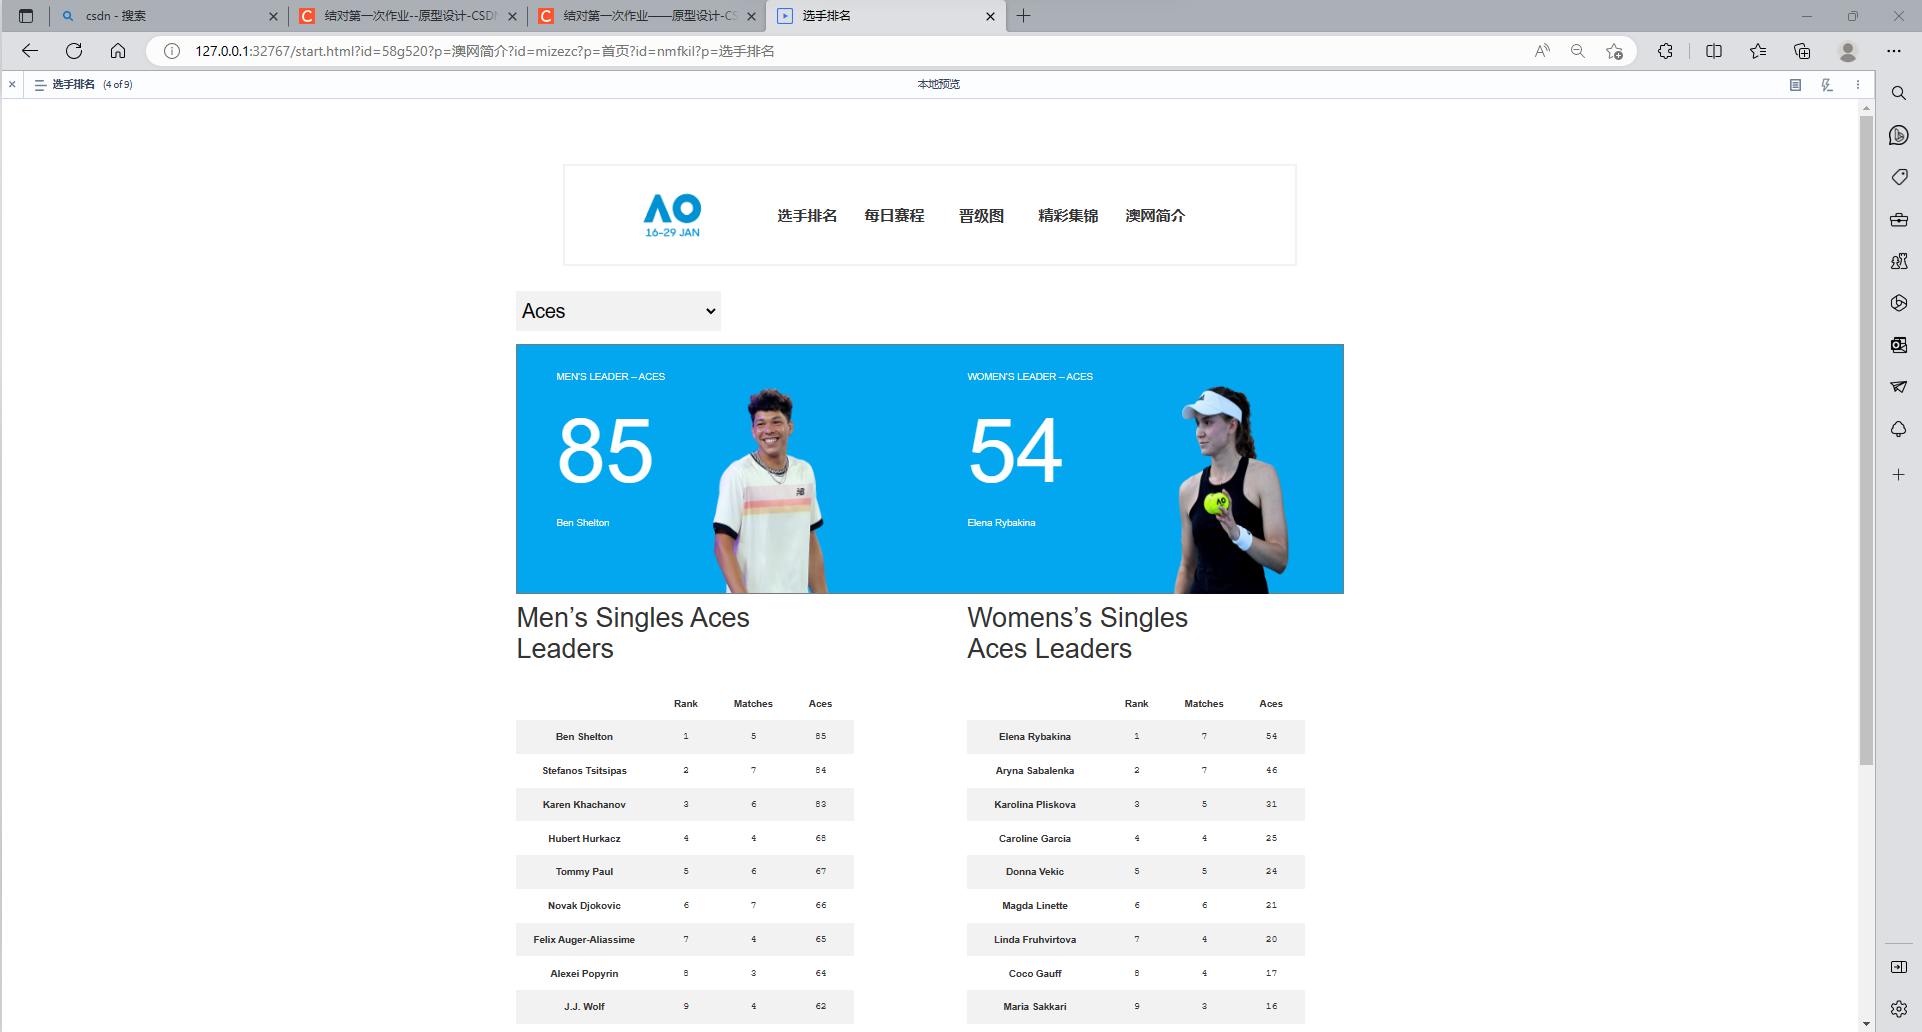The width and height of the screenshot is (1922, 1032).
Task: Select Stefanos Tsitsipas table row
Action: pos(685,771)
